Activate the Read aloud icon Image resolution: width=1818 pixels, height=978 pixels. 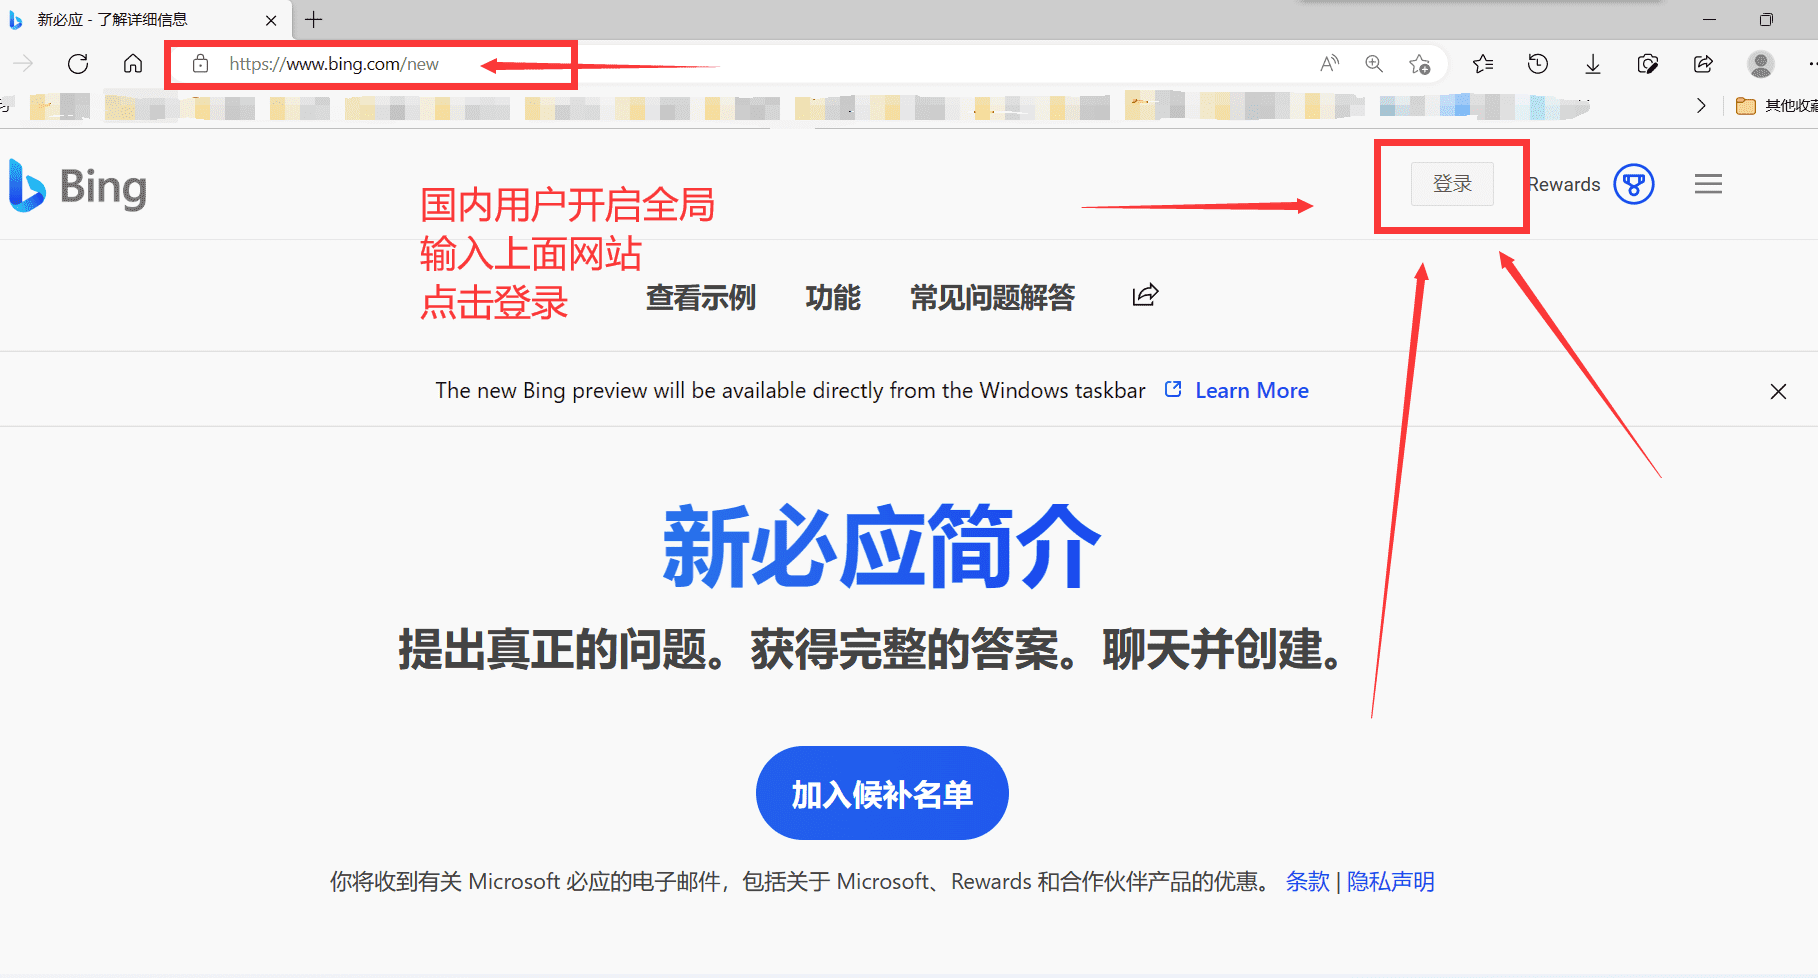pos(1329,64)
